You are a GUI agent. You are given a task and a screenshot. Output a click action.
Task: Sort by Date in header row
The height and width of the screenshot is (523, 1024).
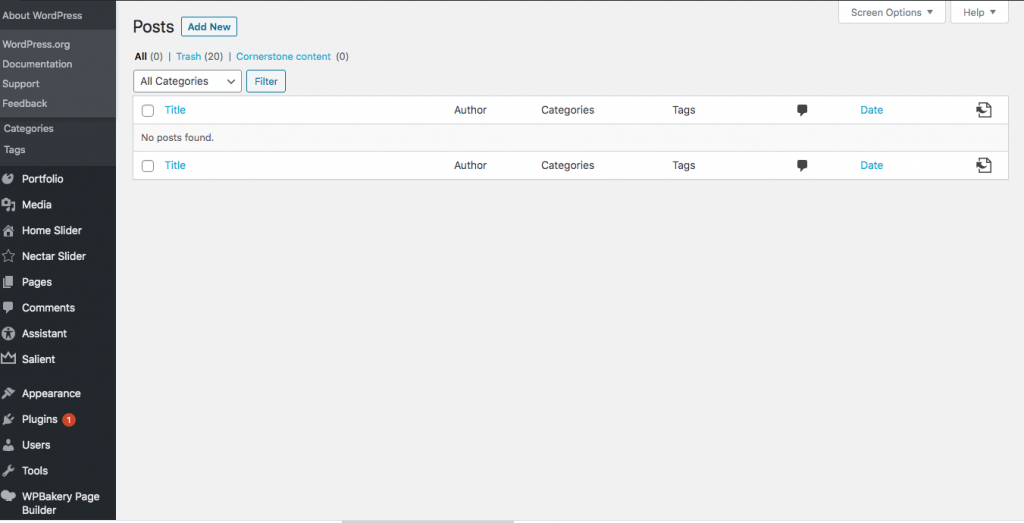[x=871, y=110]
